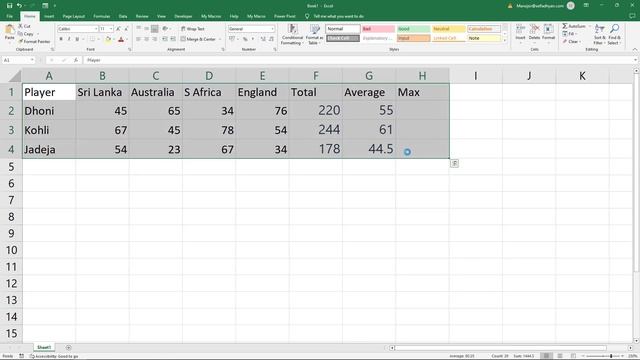Click Merge & Center button
The width and height of the screenshot is (640, 360).
[x=199, y=39]
